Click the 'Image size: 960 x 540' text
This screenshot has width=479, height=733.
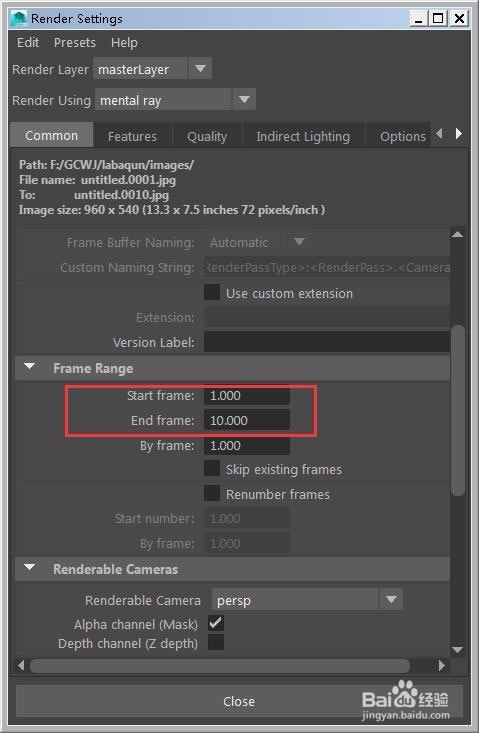[79, 210]
